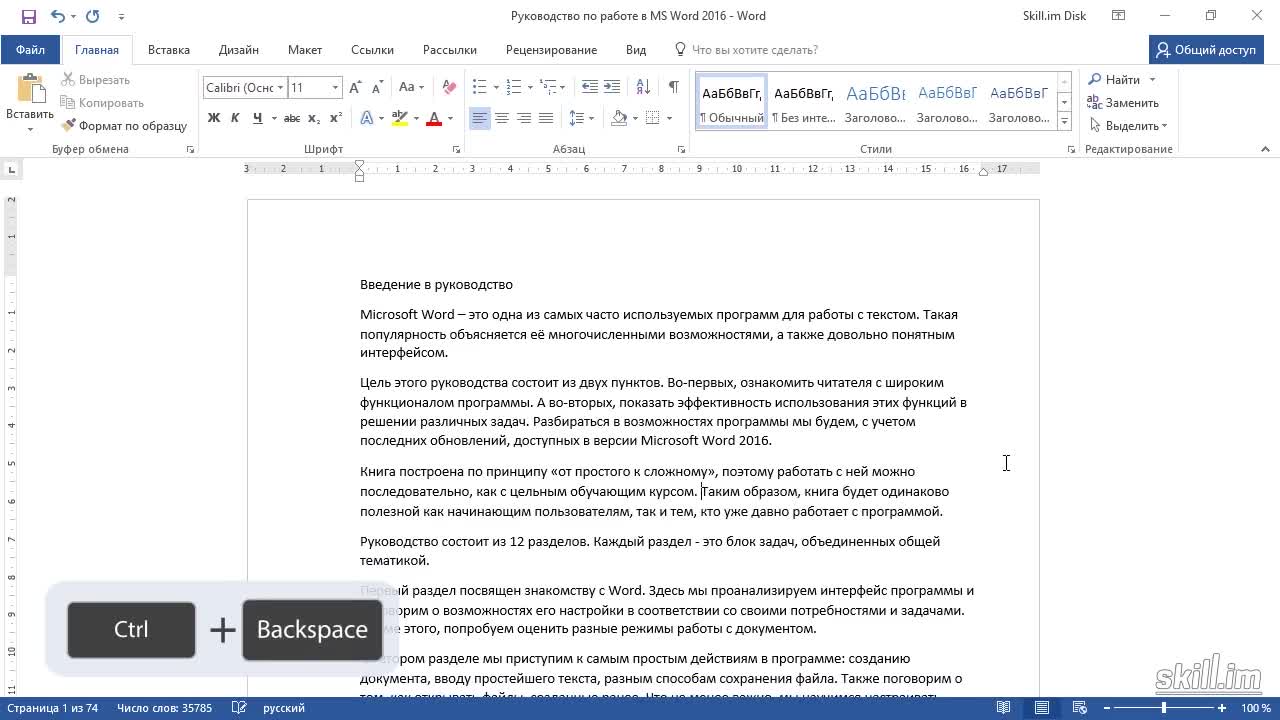Click the Заменить button
The width and height of the screenshot is (1280, 720).
click(x=1123, y=103)
